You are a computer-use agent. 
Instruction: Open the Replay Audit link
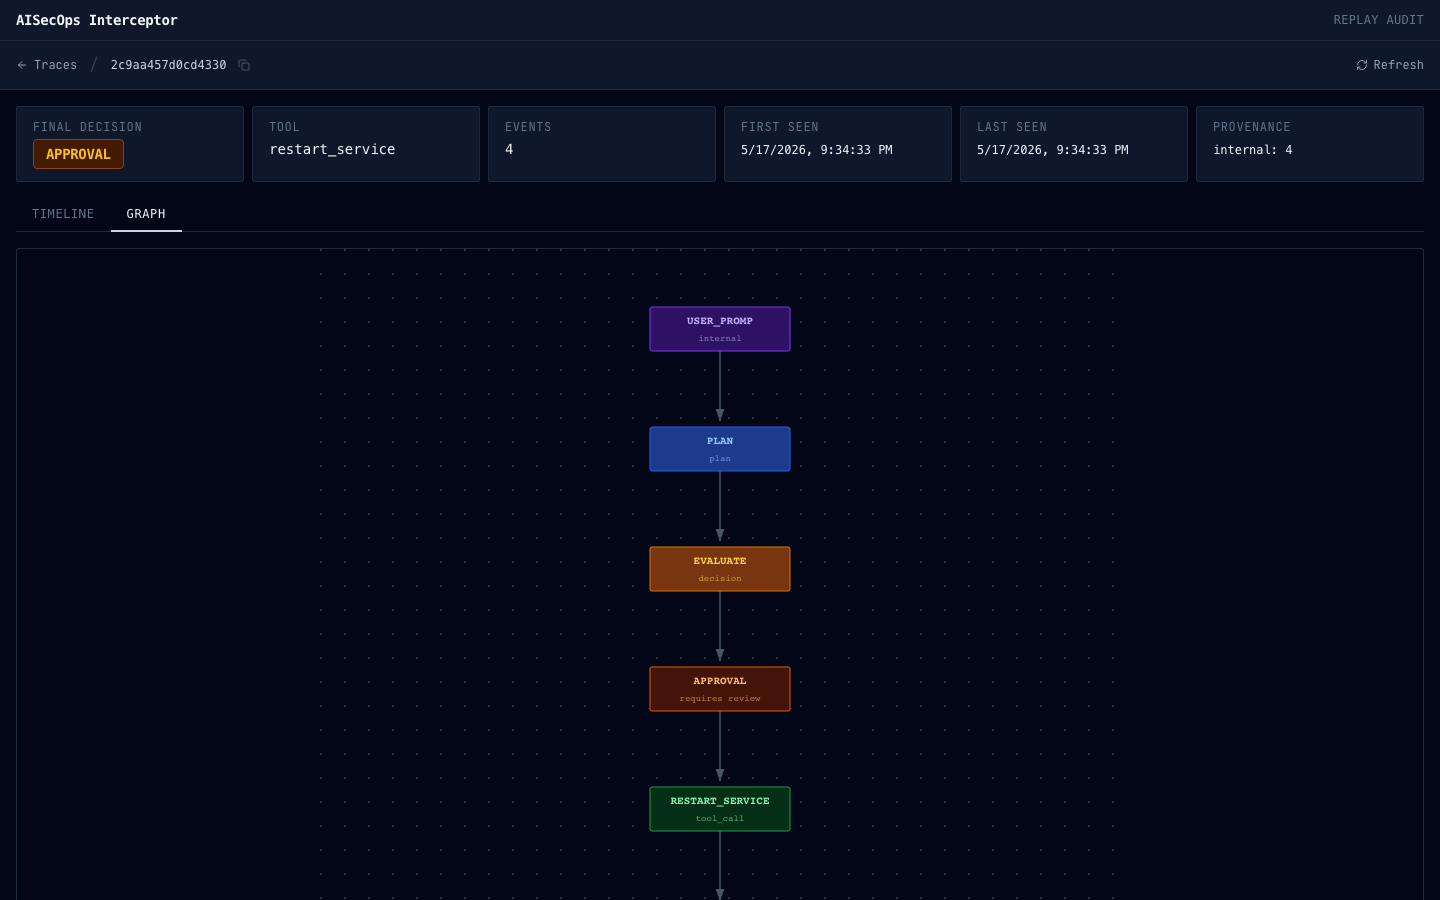[1378, 20]
